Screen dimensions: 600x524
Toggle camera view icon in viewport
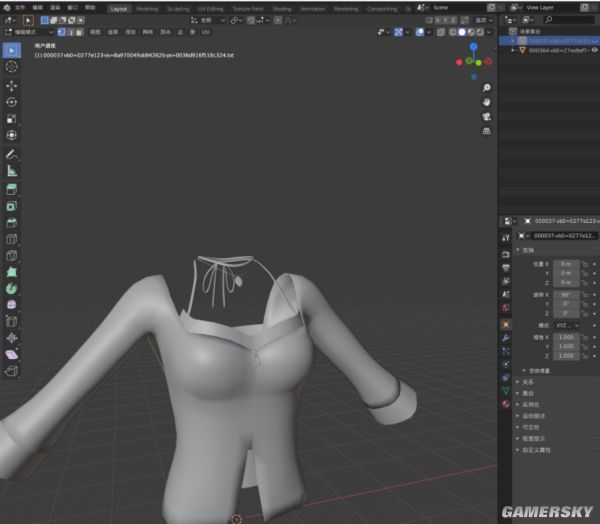click(x=486, y=117)
